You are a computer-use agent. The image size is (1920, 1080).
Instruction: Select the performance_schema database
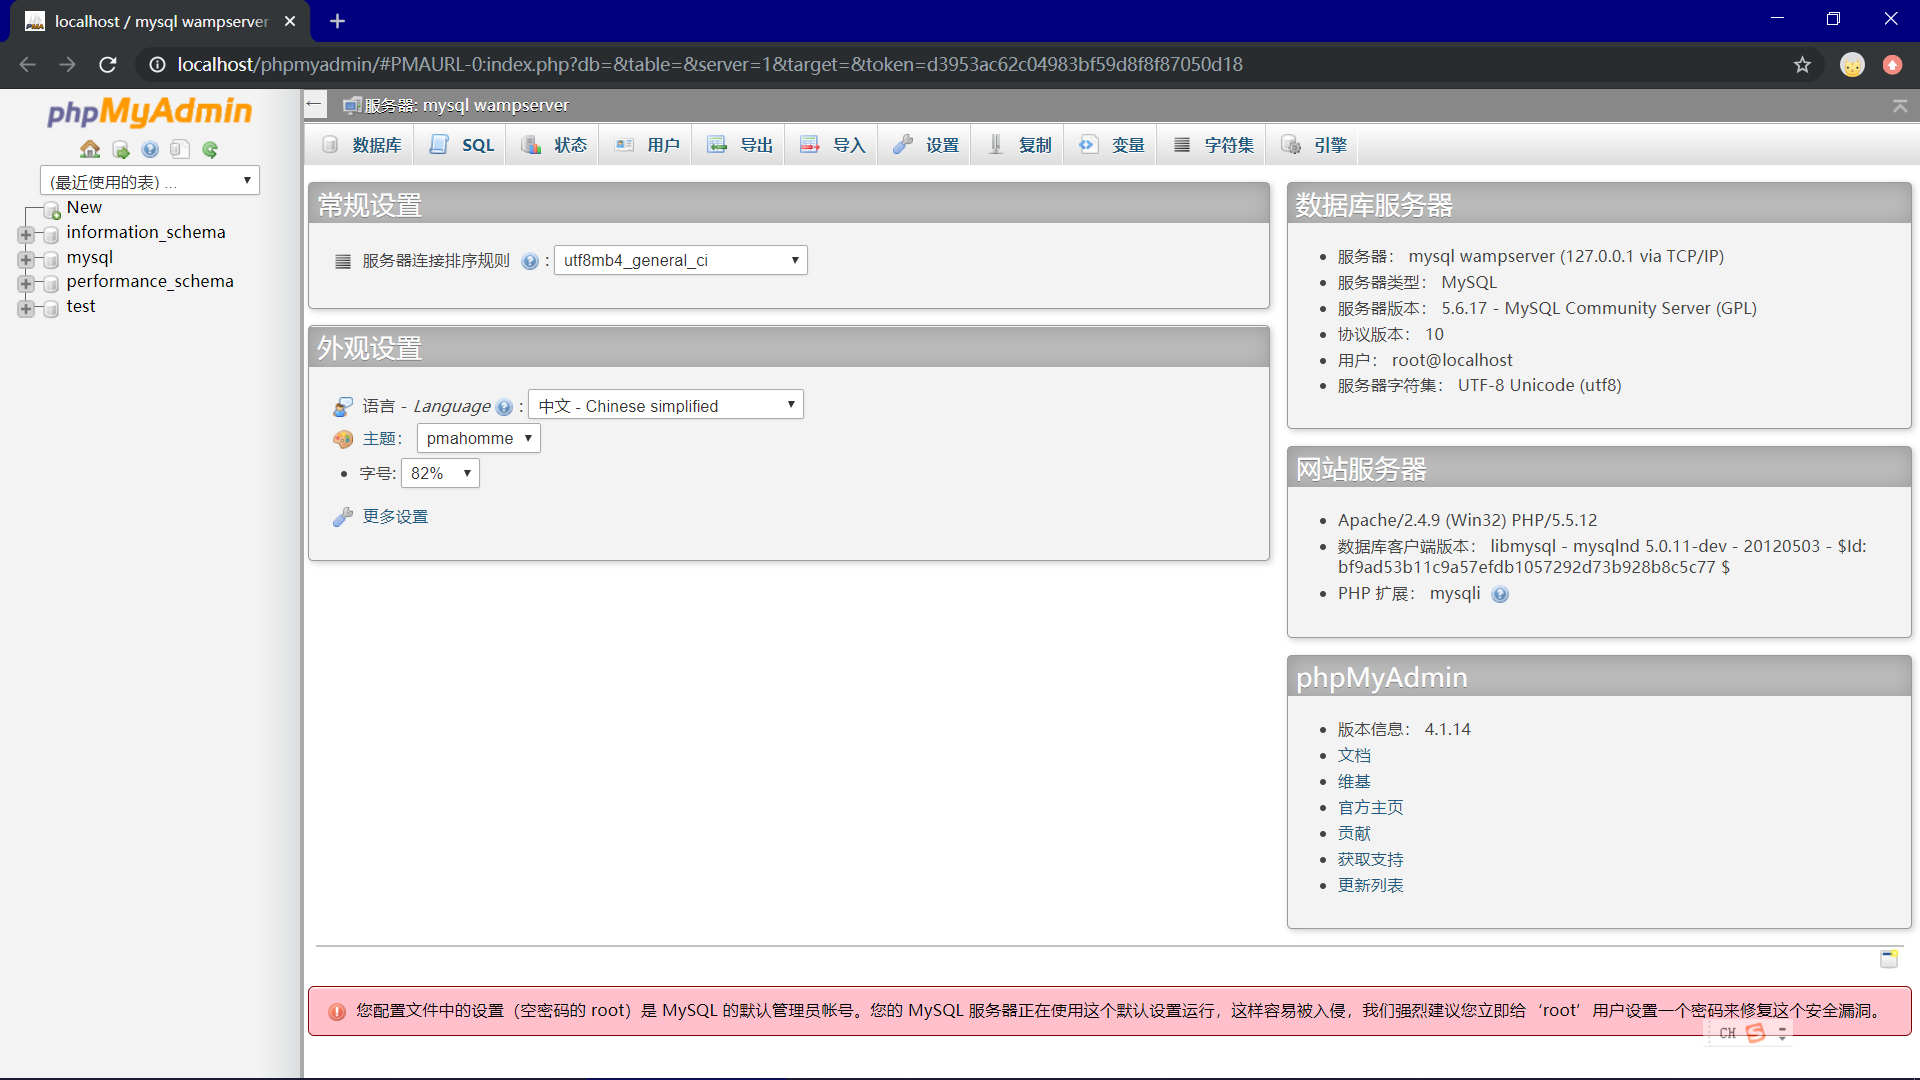tap(150, 282)
